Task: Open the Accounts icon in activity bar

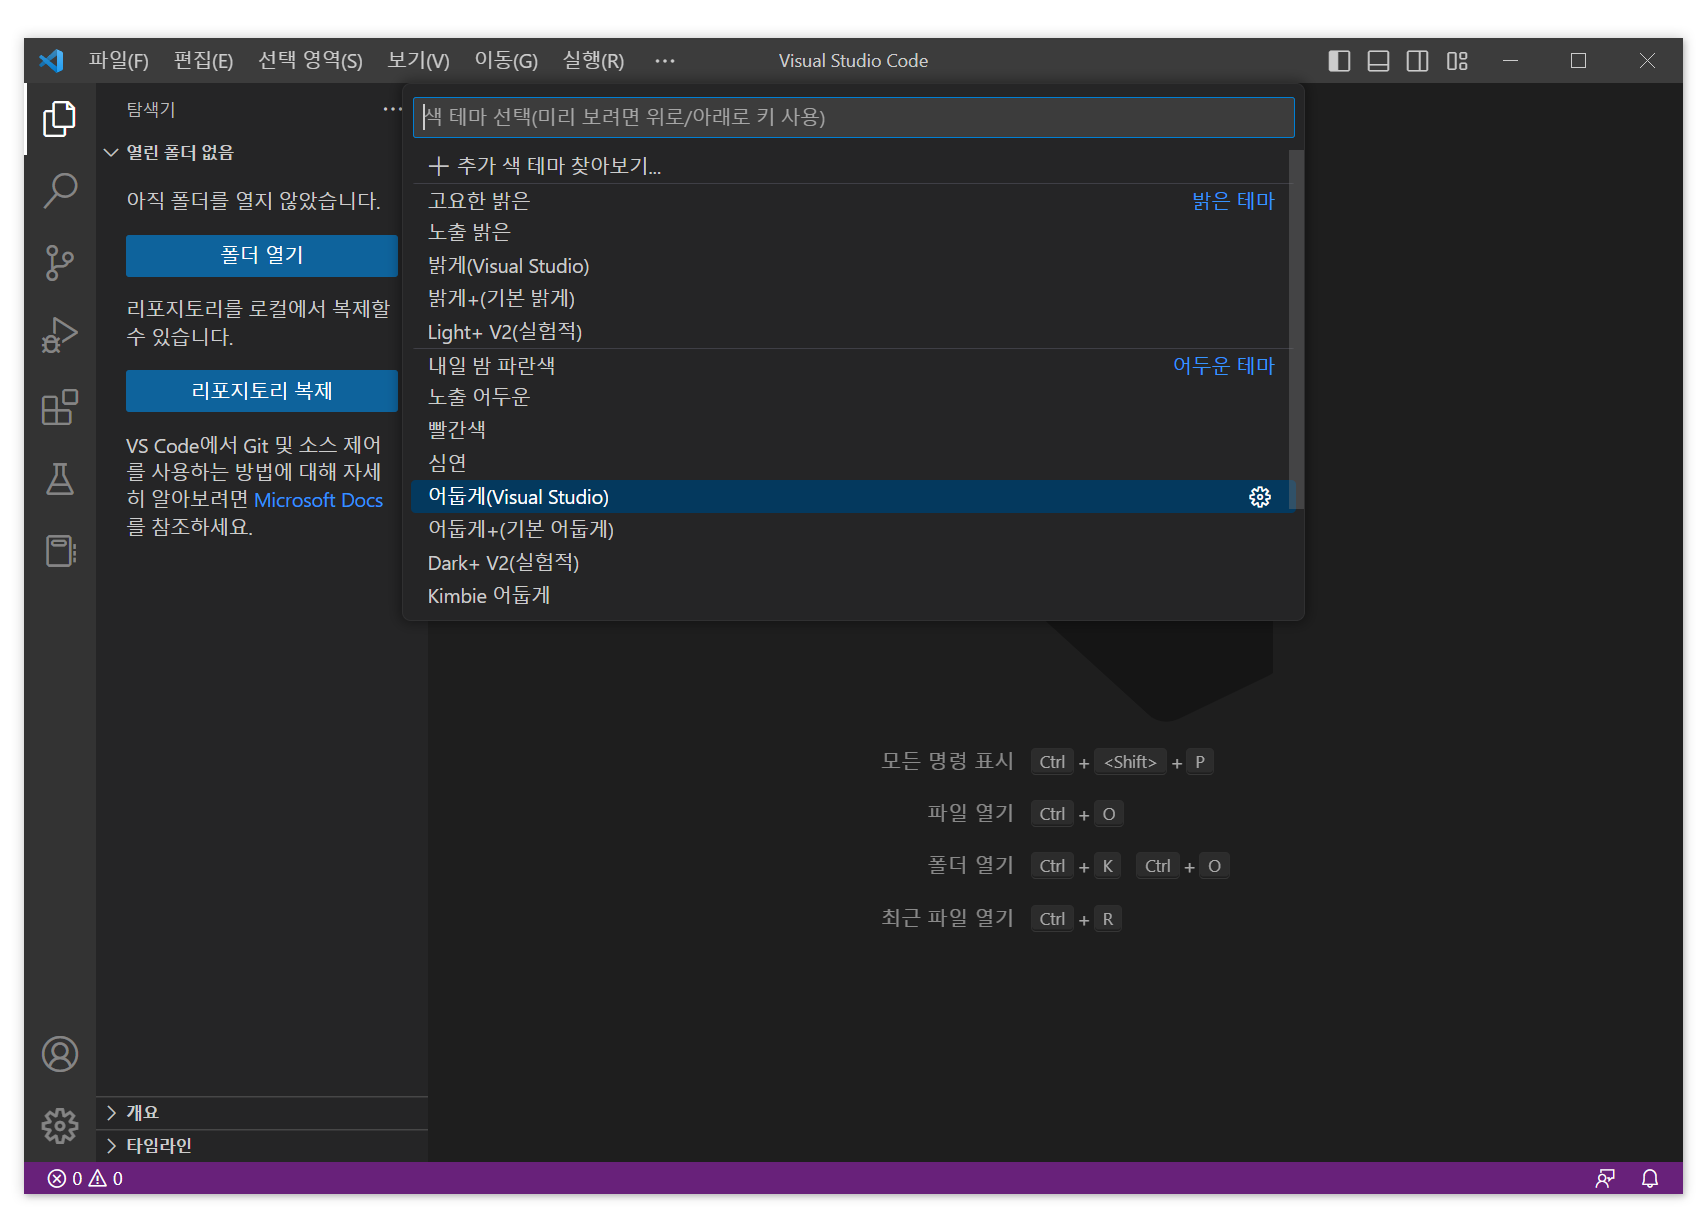Action: click(x=60, y=1054)
